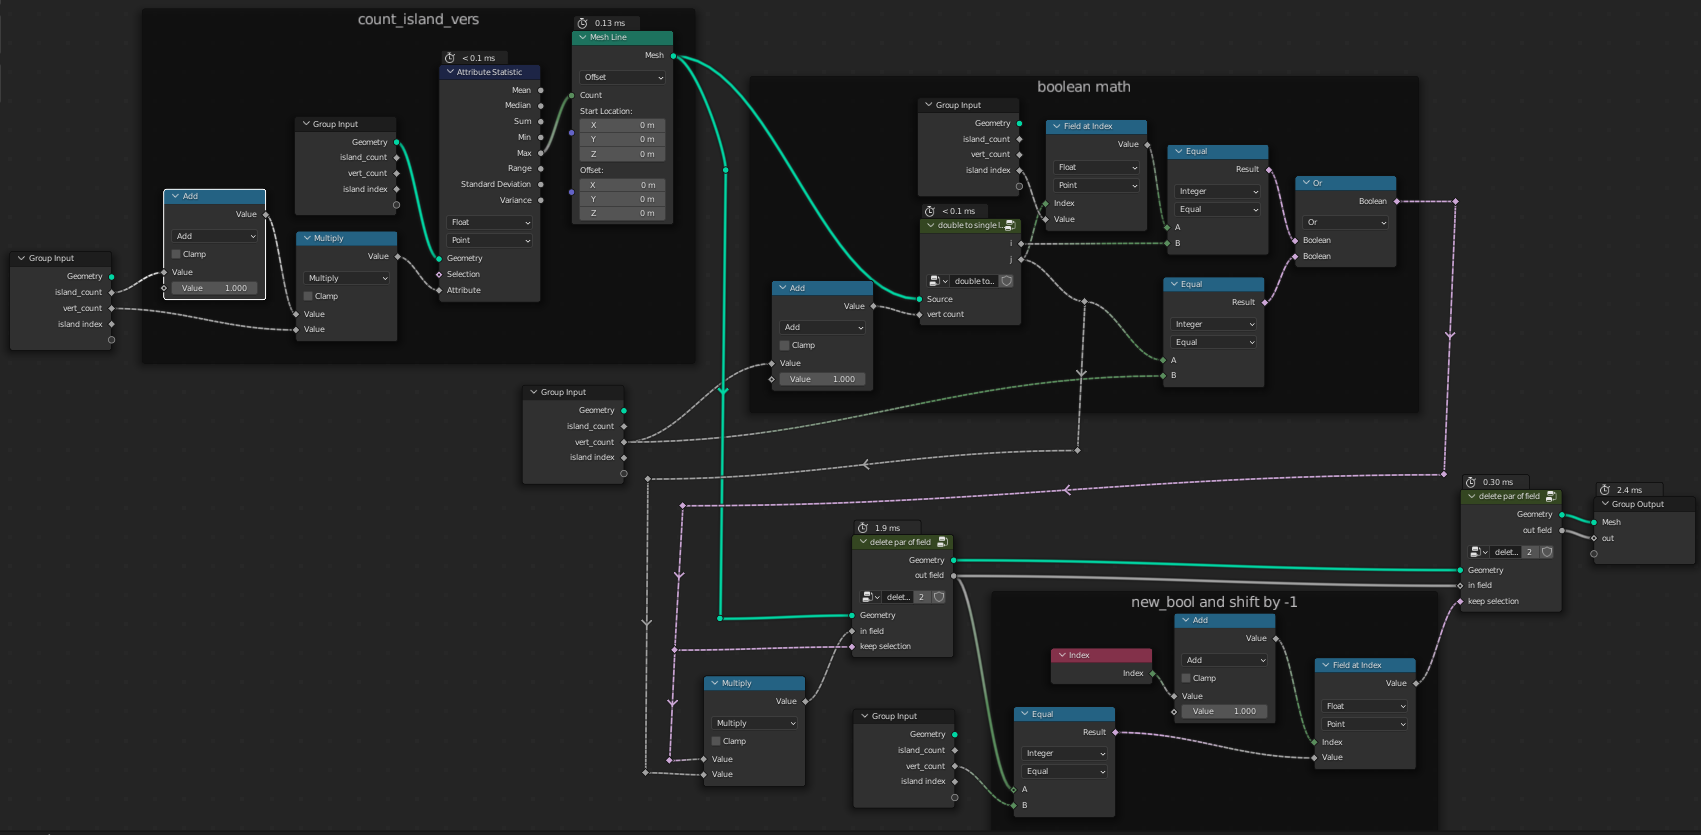Collapse the Mesh Line node
Screen dimensions: 1701x835
tap(582, 37)
